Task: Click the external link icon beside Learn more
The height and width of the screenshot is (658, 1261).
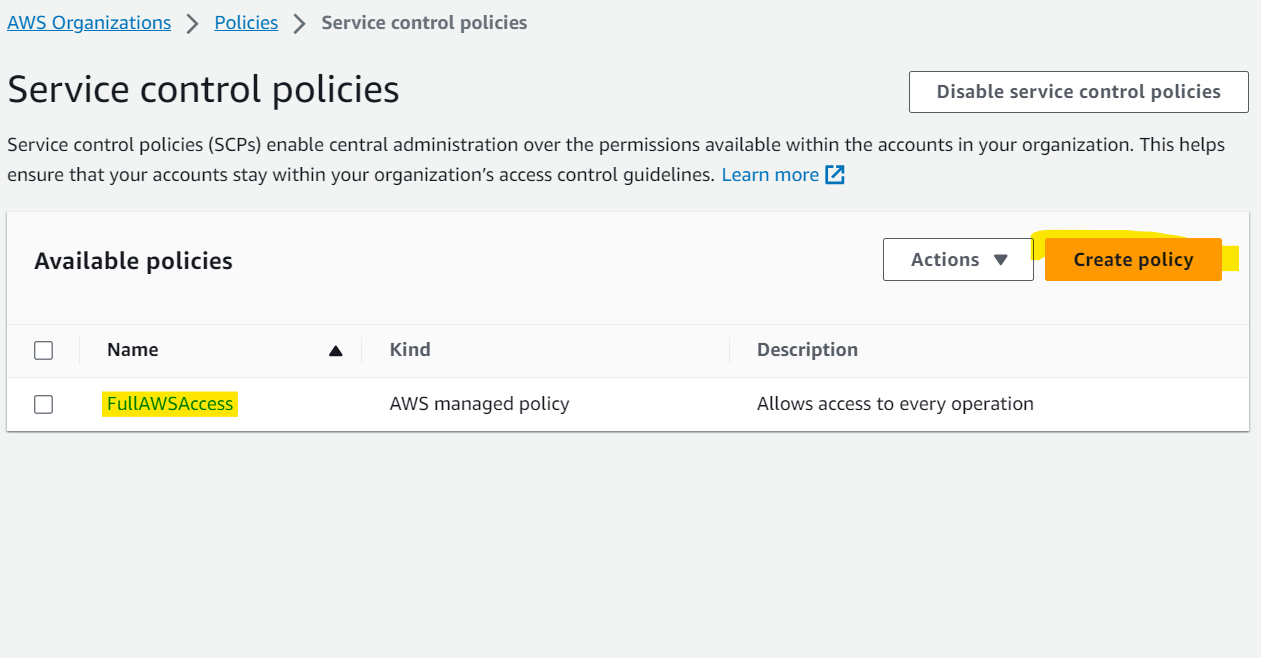Action: point(835,175)
